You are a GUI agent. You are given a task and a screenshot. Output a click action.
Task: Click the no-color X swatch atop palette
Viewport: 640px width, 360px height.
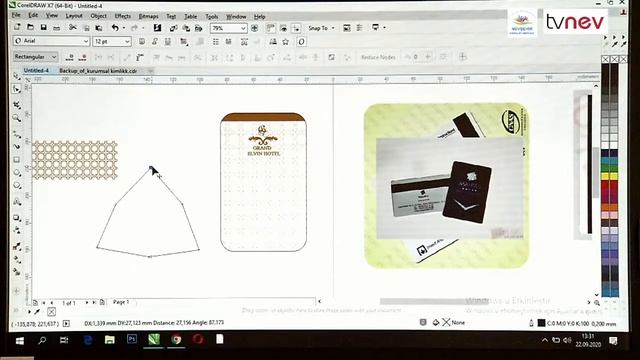pos(605,60)
